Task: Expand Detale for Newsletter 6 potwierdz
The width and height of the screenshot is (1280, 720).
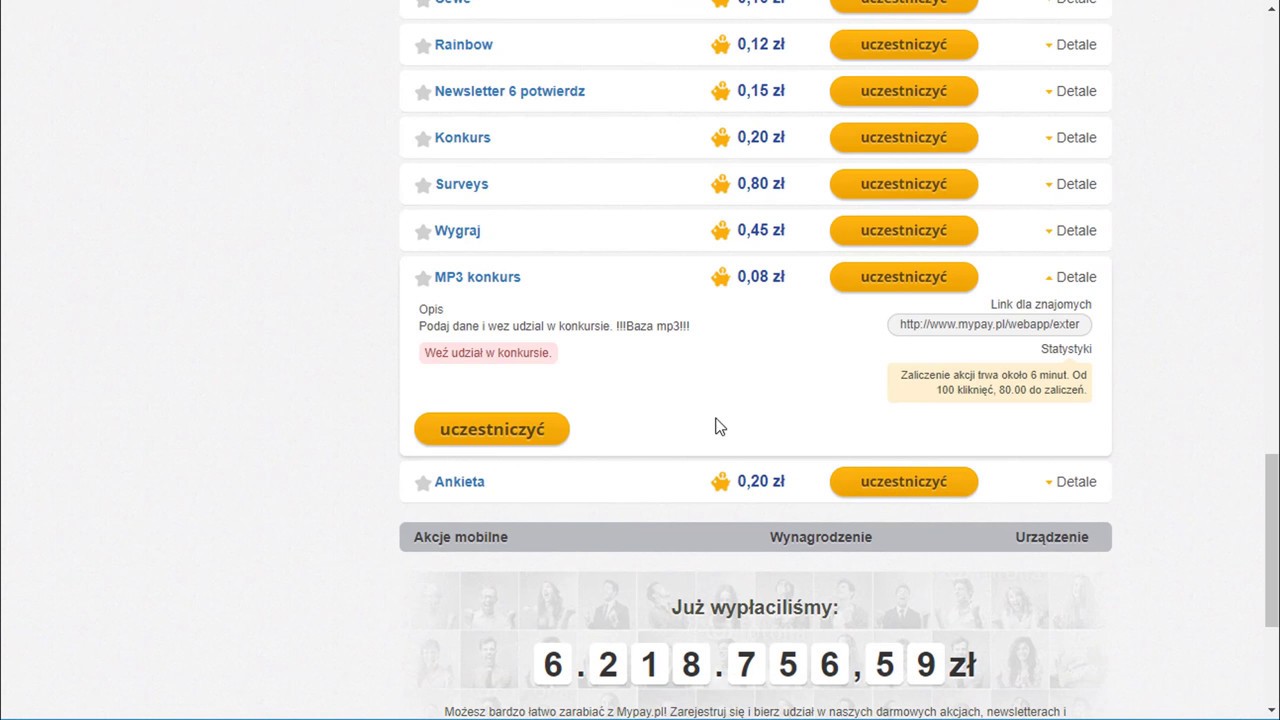Action: [x=1071, y=91]
